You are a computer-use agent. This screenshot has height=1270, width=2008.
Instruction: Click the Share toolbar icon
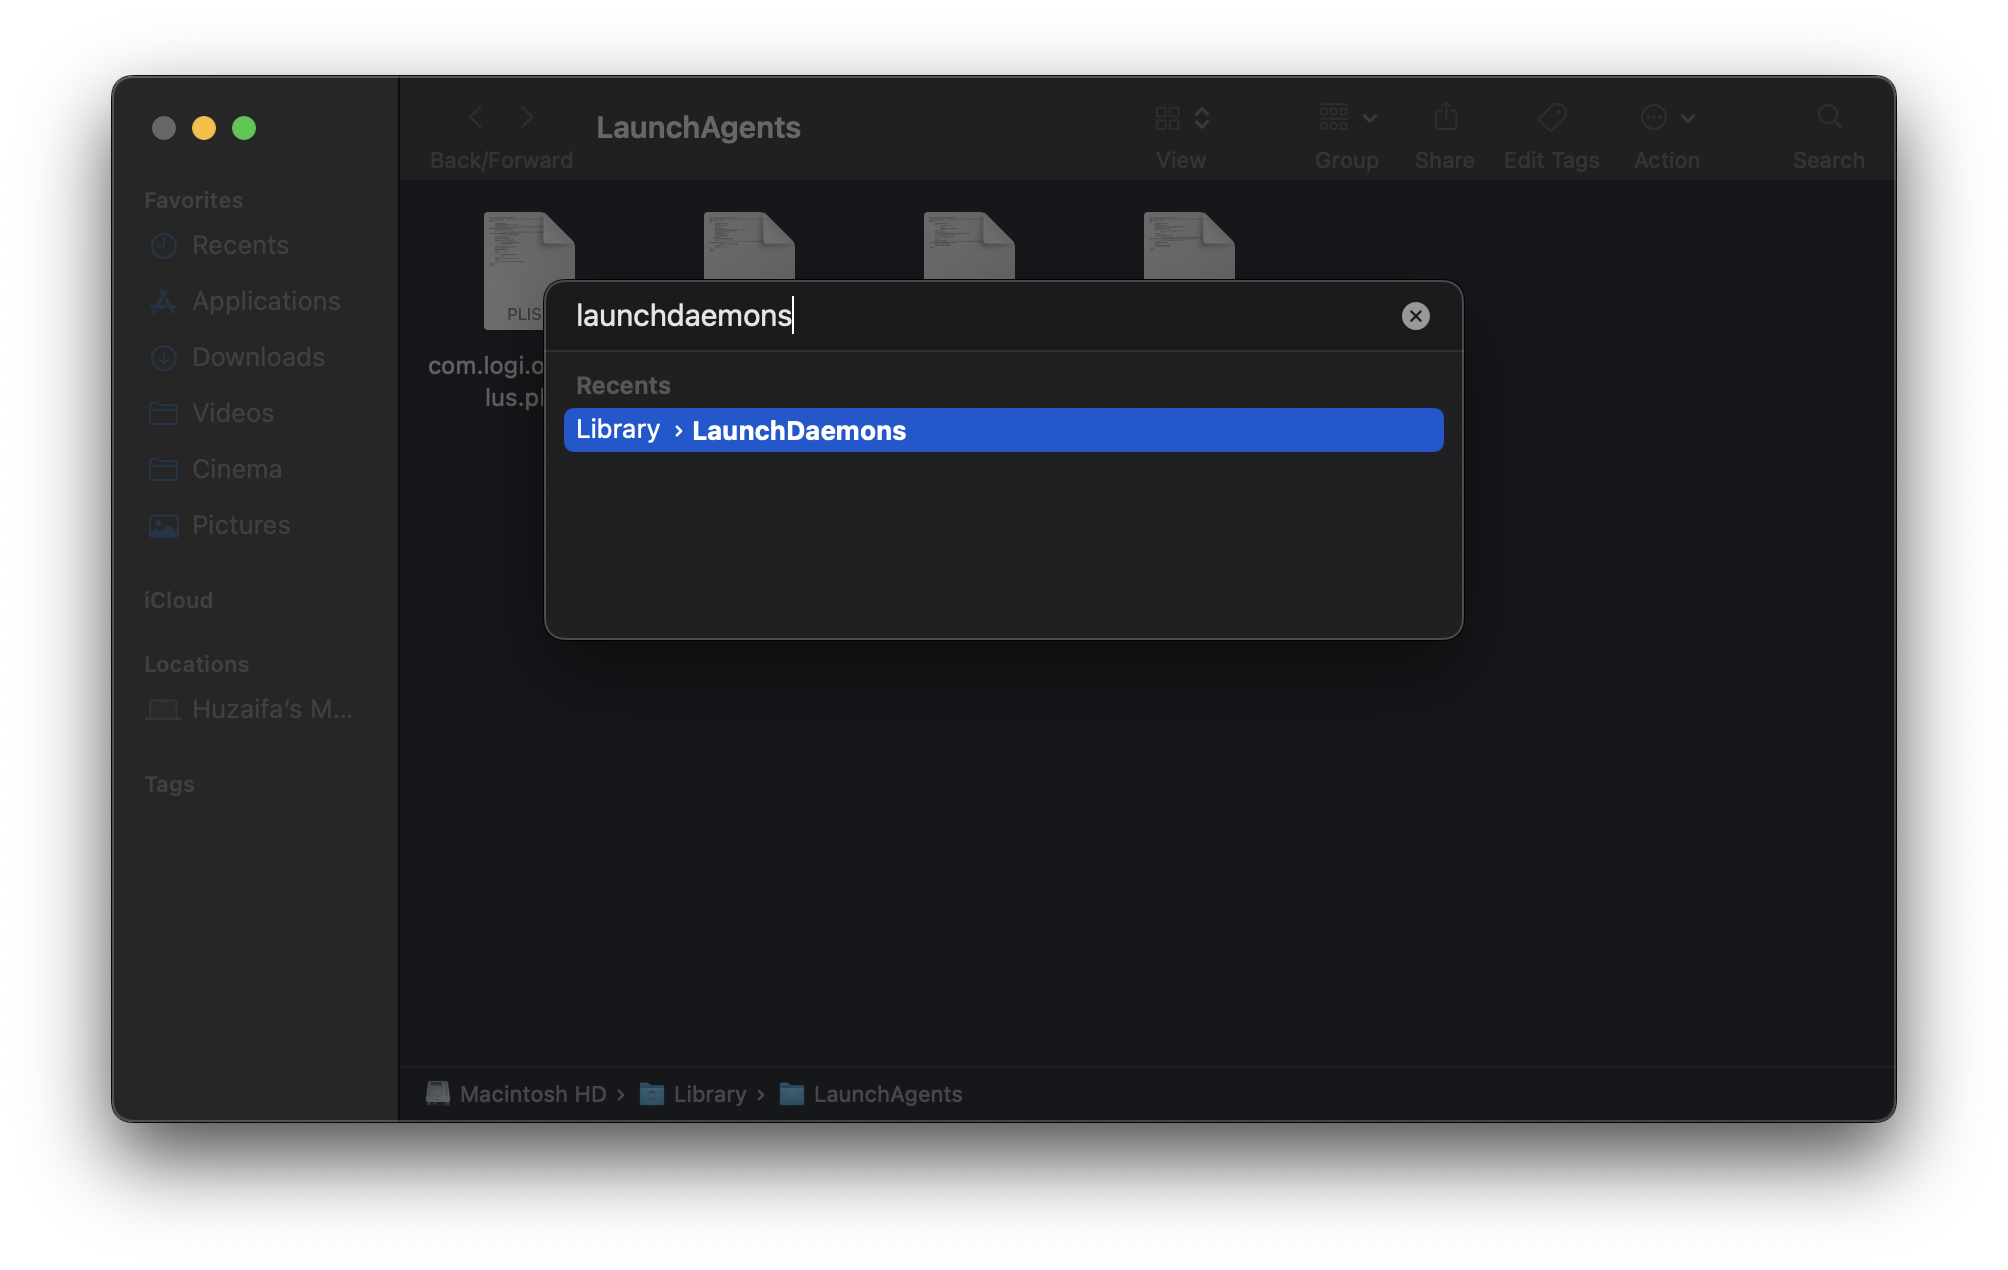(x=1445, y=118)
